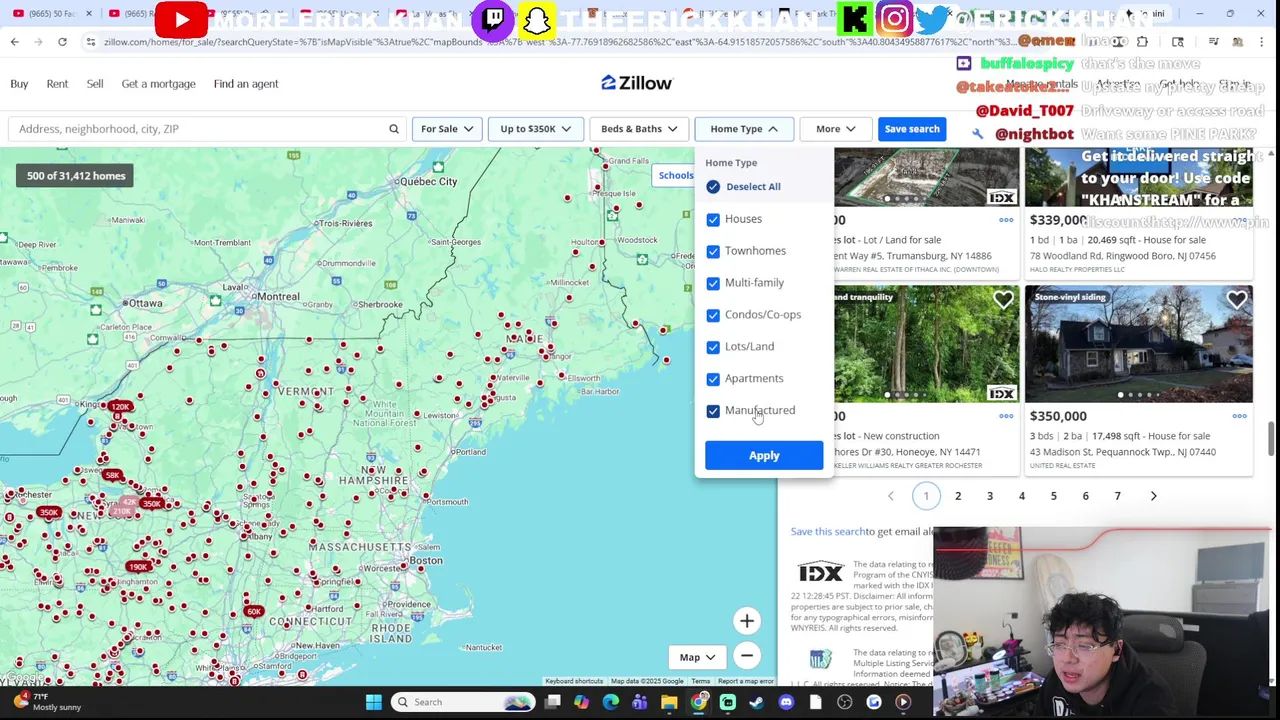Uncheck the Apartments home type
1280x720 pixels.
tap(713, 379)
